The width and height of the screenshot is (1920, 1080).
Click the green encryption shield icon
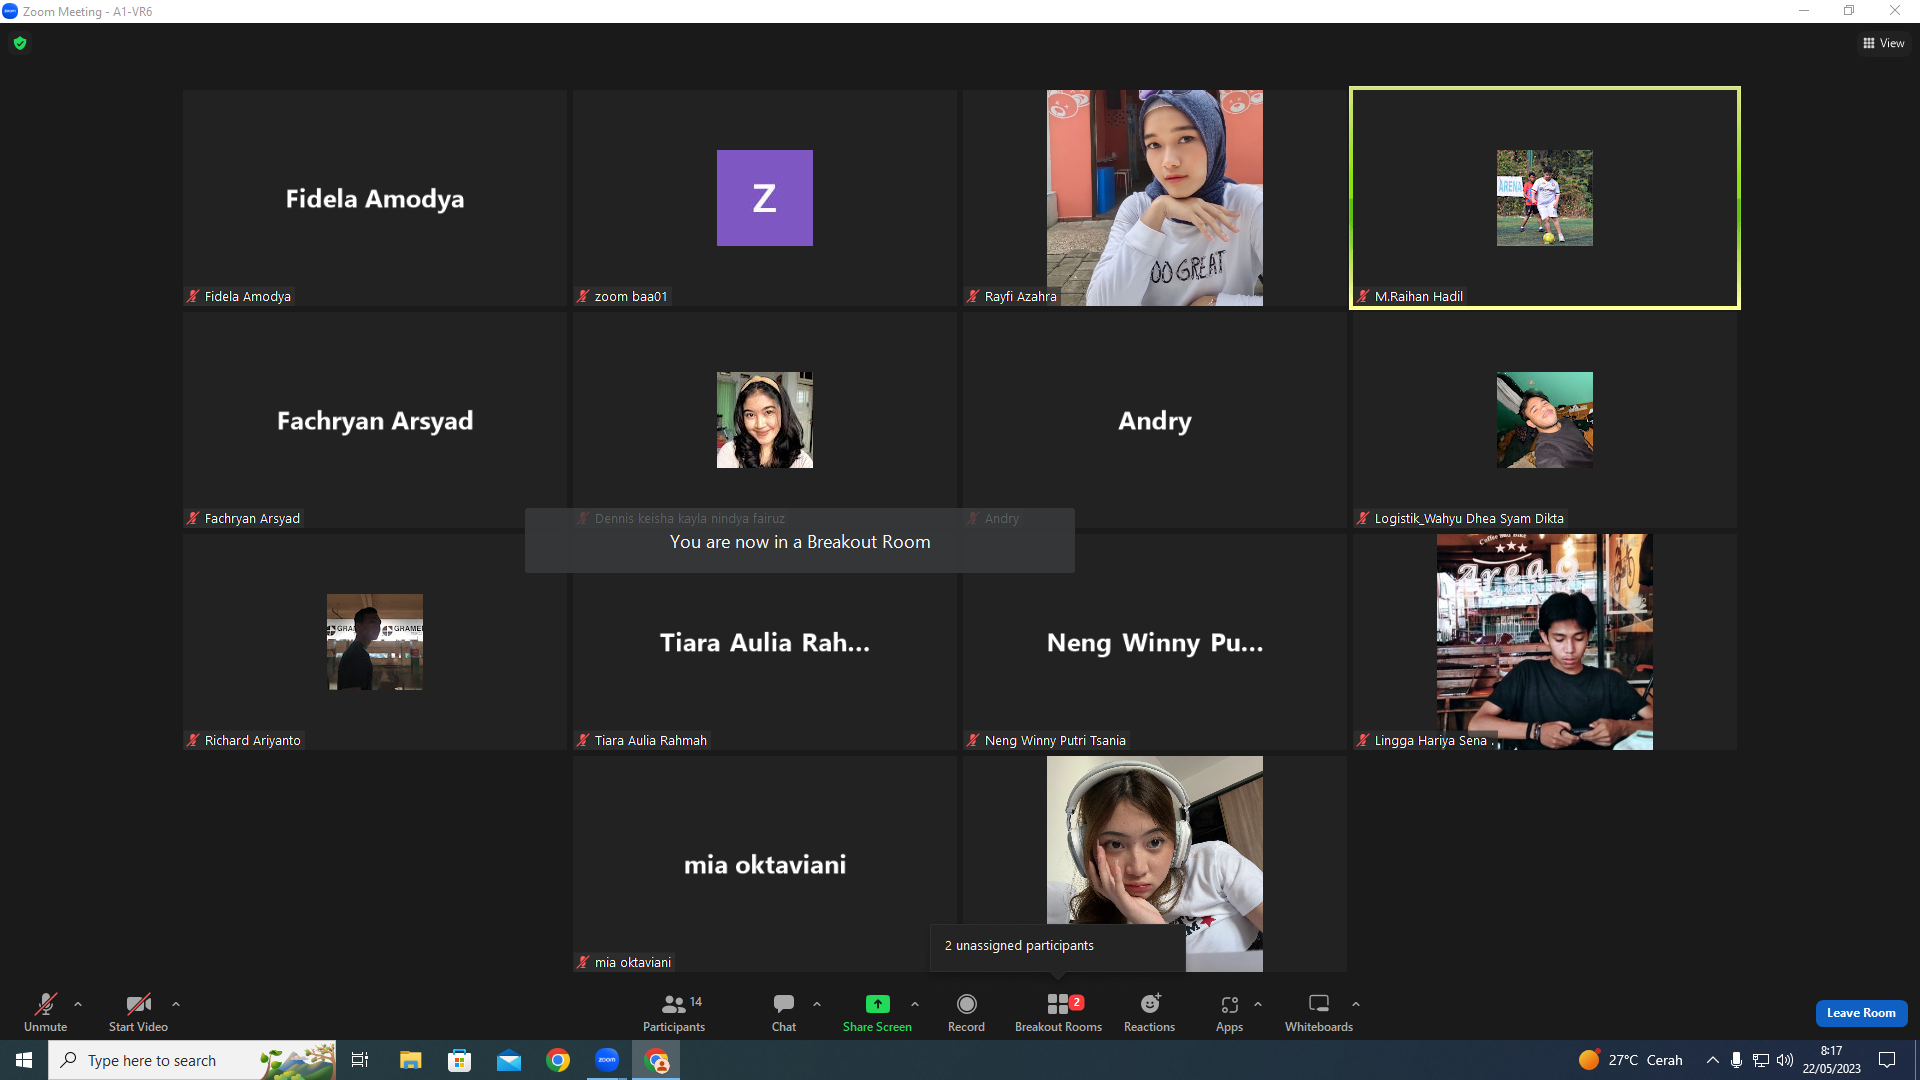[20, 43]
